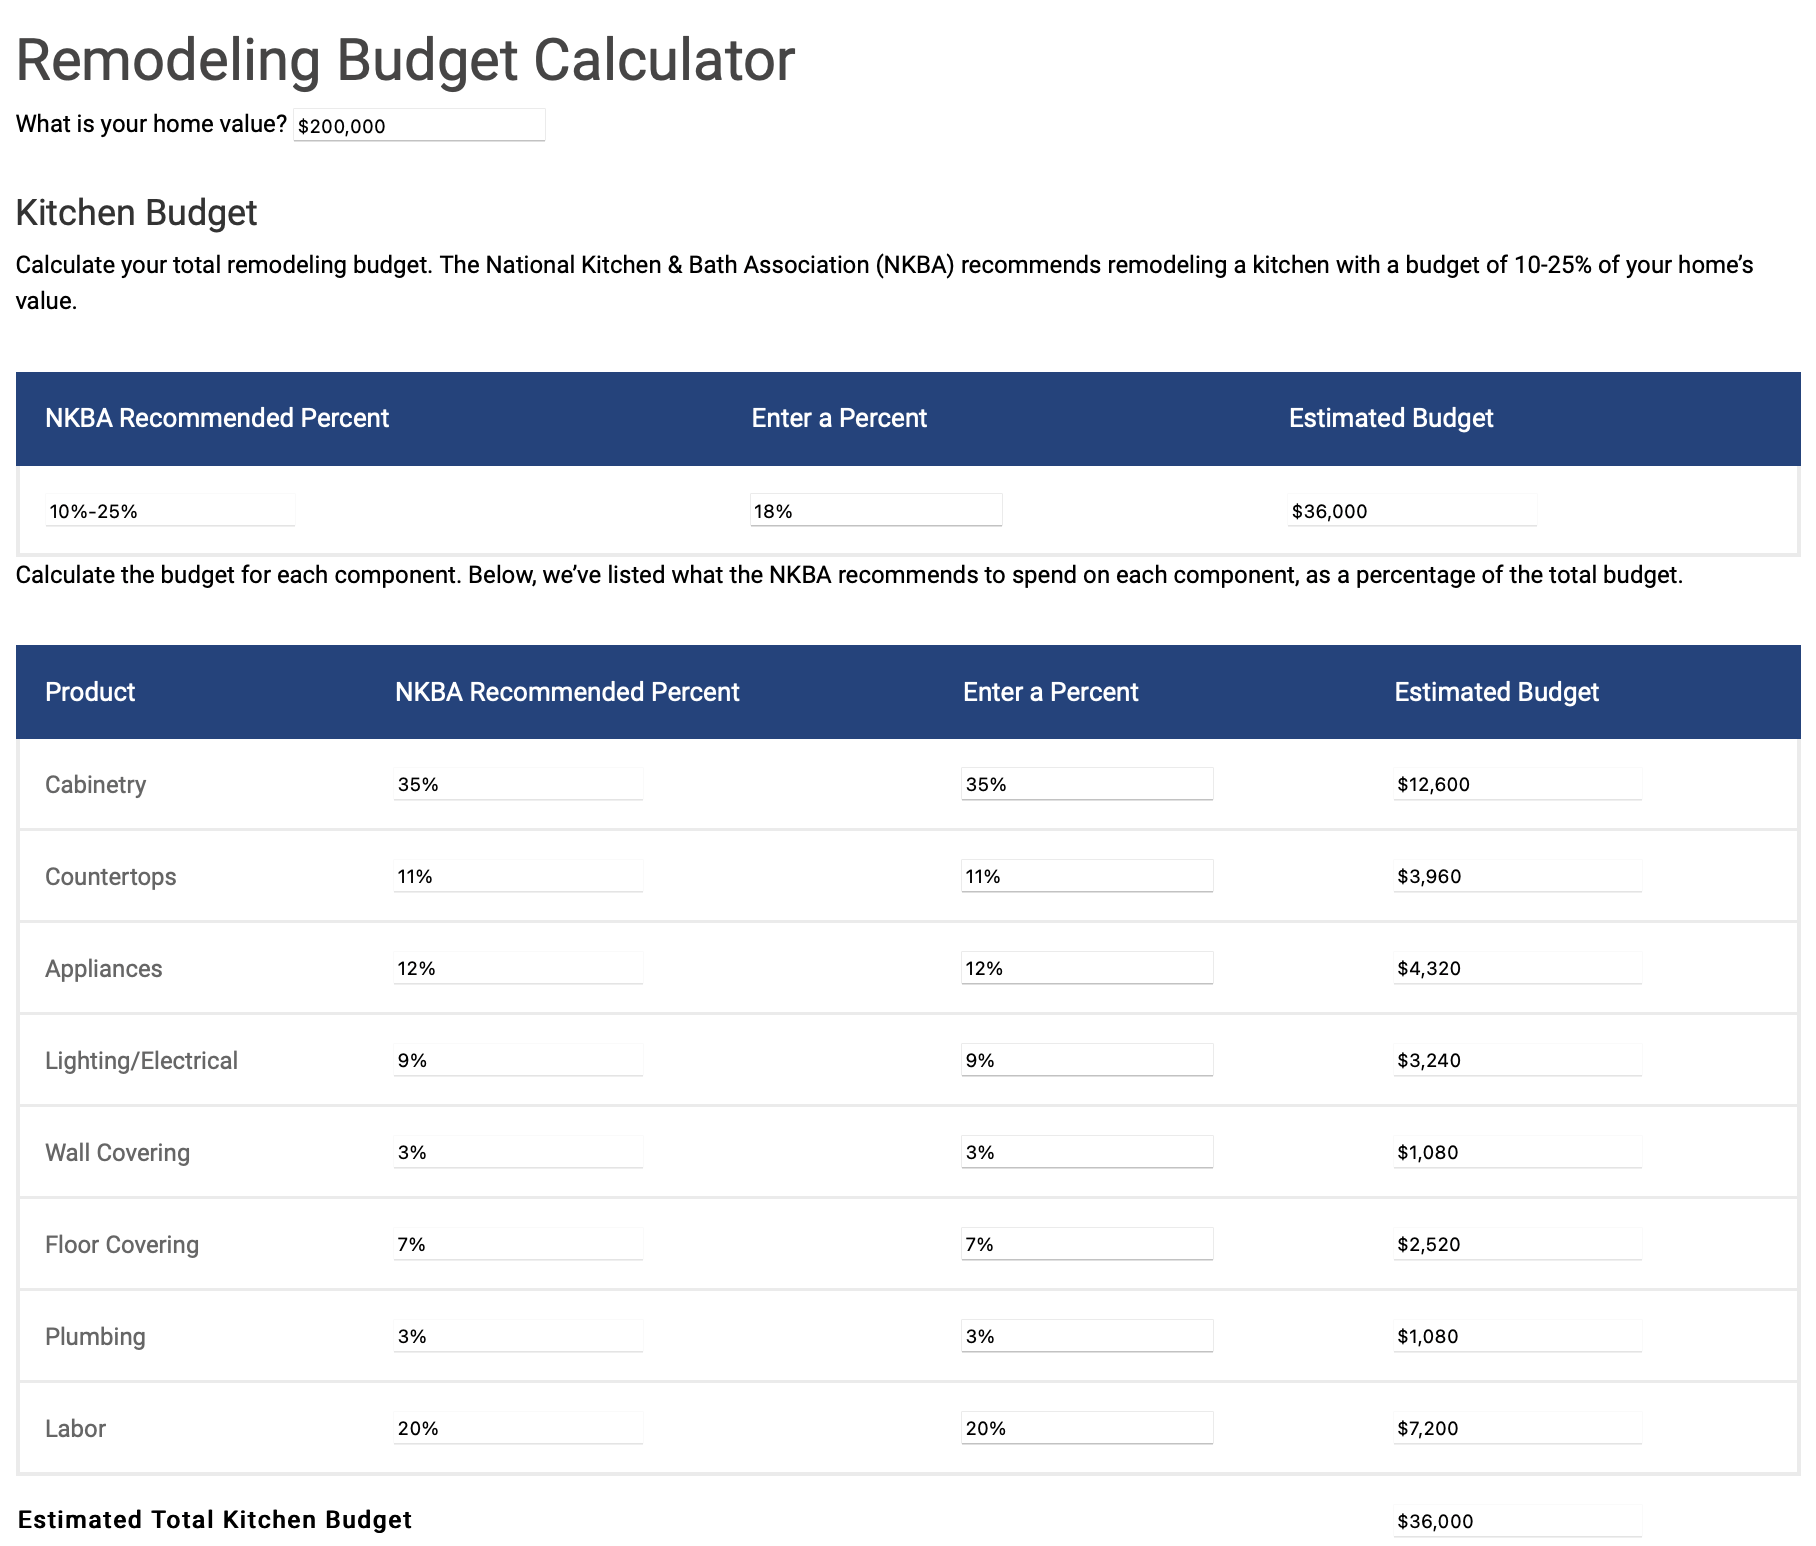
Task: Select the Estimated Total Kitchen Budget field
Action: click(1518, 1521)
